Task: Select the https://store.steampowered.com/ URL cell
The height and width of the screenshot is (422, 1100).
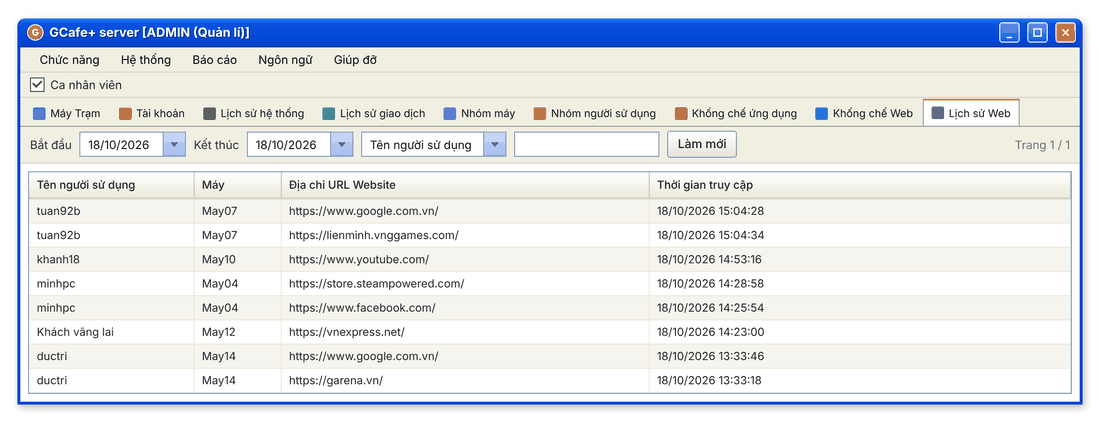Action: pyautogui.click(x=465, y=283)
